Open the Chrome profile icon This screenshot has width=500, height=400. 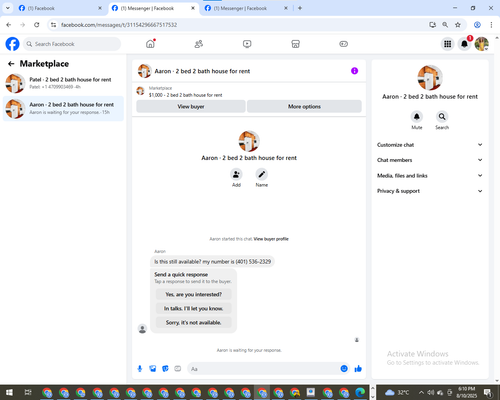477,25
